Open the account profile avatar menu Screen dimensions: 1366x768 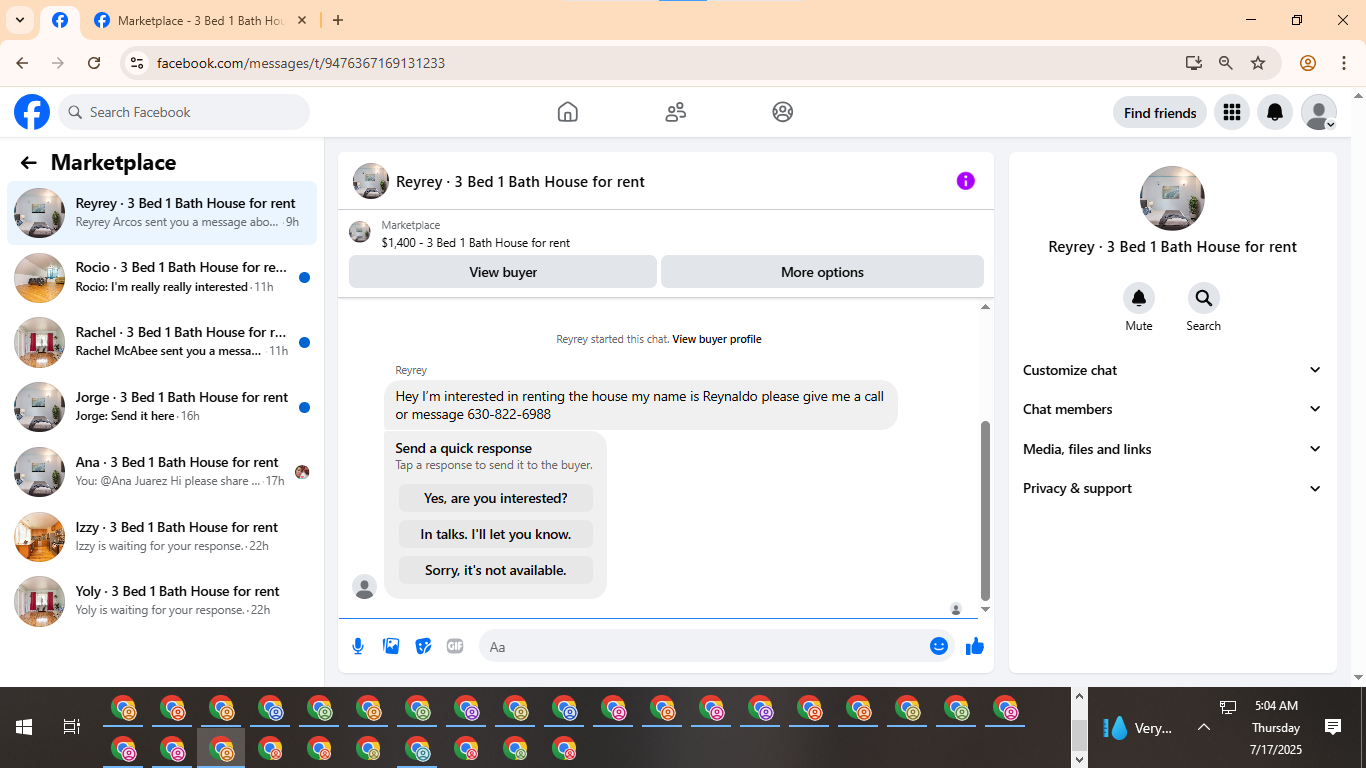1319,112
